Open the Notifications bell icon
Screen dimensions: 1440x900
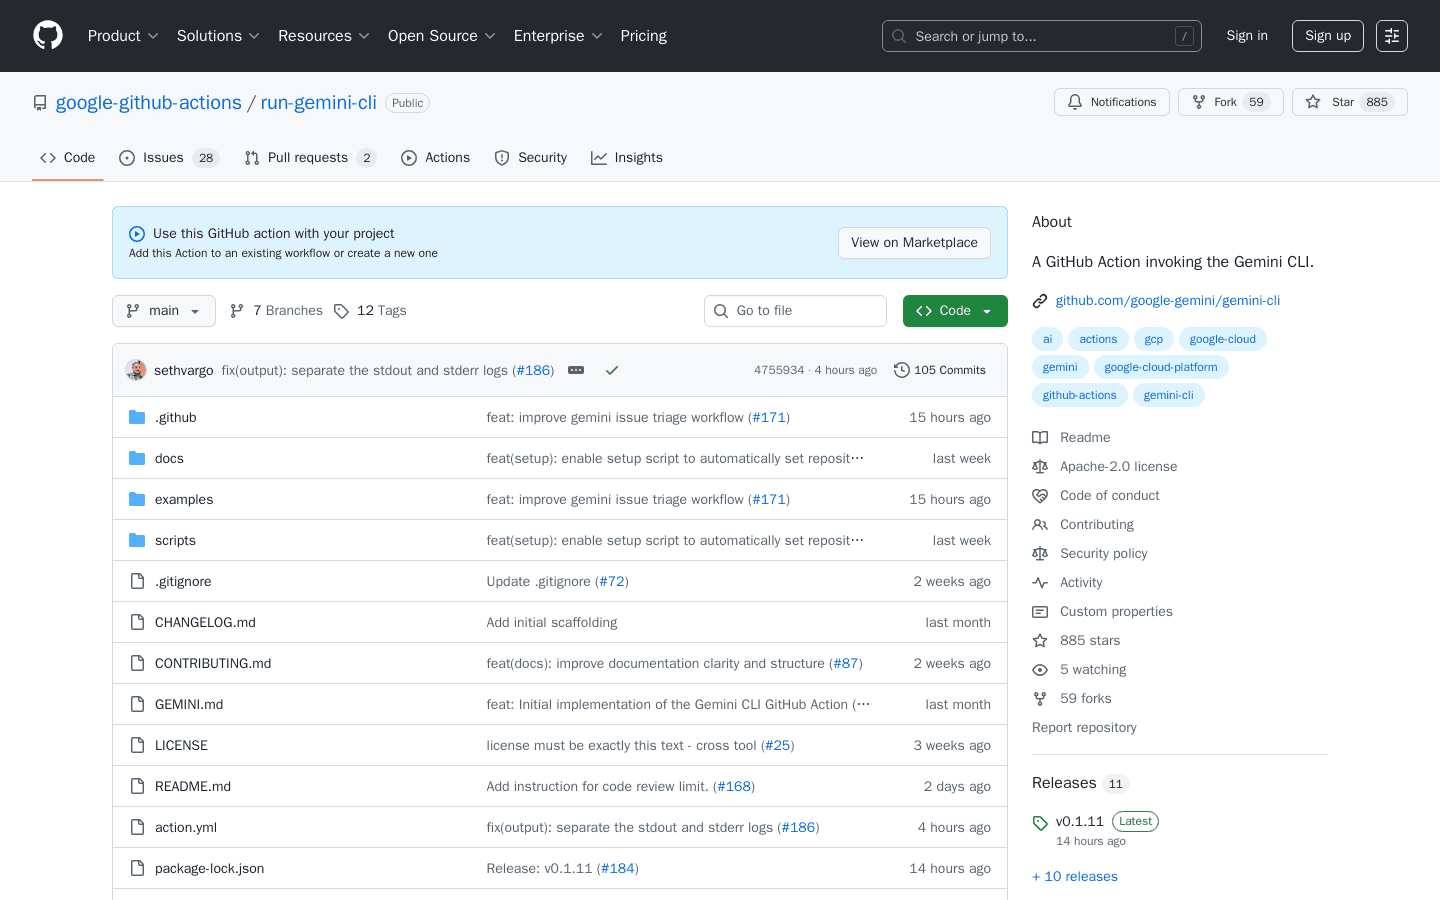click(x=1075, y=101)
